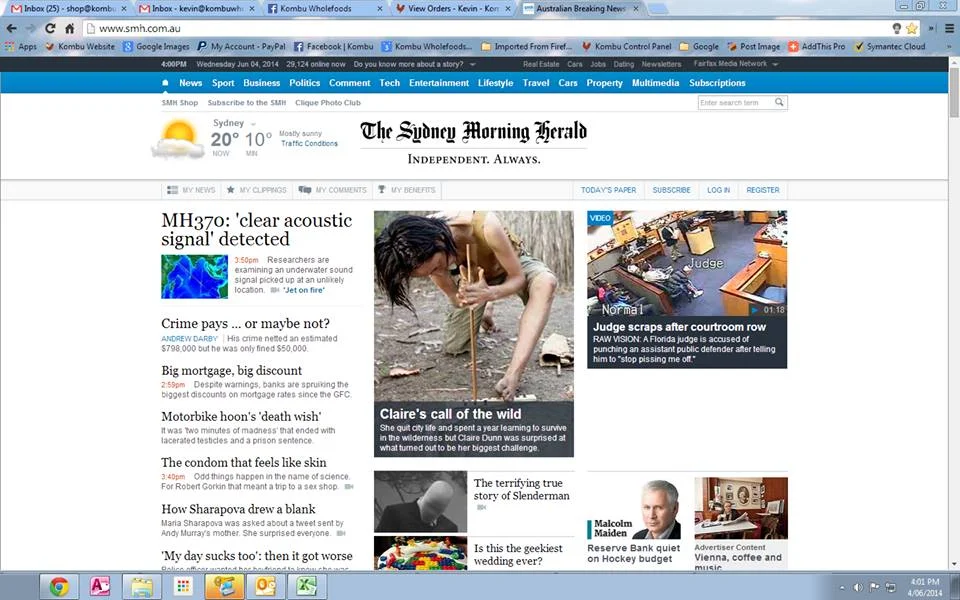The image size is (960, 600).
Task: Open Outlook from the taskbar
Action: [265, 587]
